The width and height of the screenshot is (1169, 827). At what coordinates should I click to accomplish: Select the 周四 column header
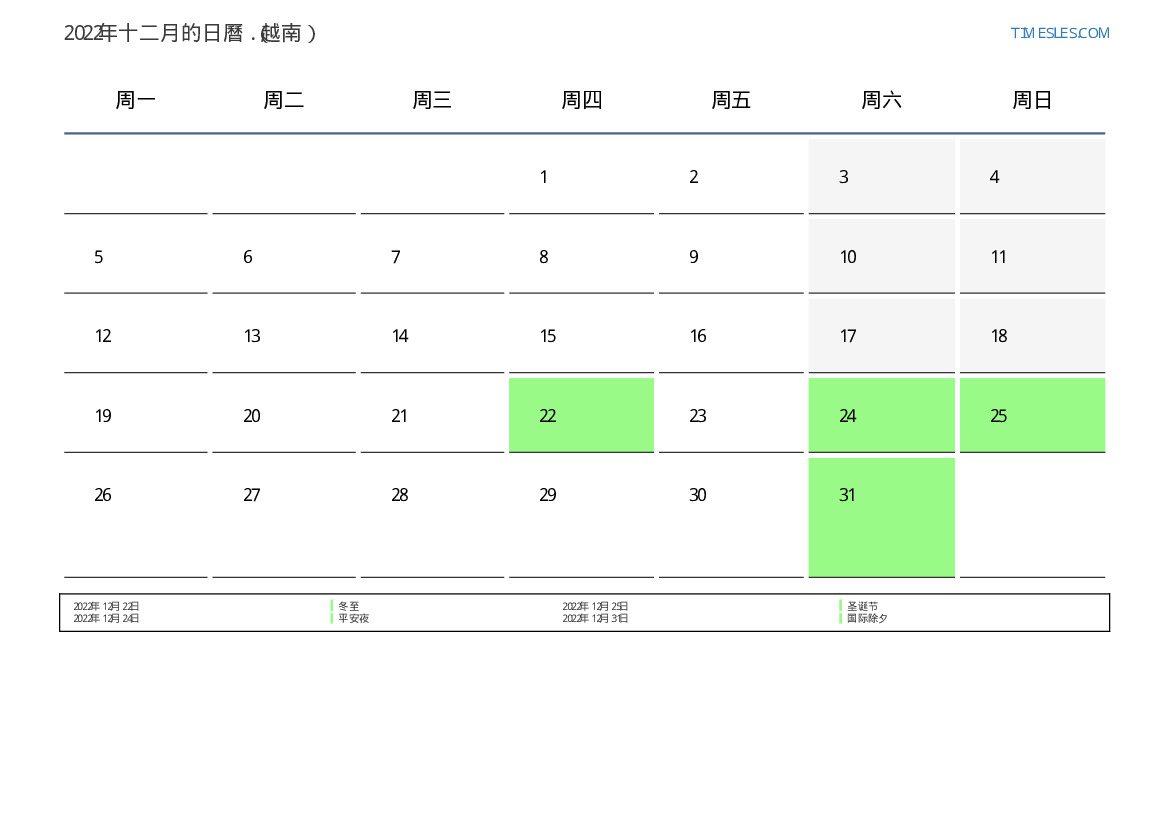pyautogui.click(x=582, y=100)
